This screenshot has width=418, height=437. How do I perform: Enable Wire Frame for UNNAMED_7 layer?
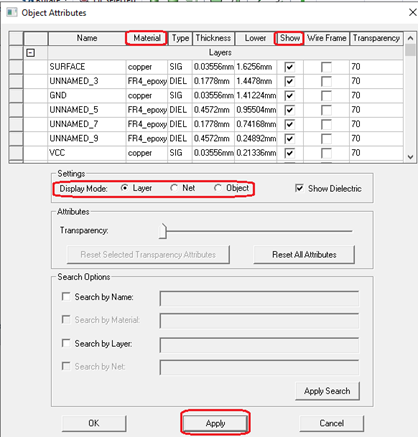pos(326,124)
